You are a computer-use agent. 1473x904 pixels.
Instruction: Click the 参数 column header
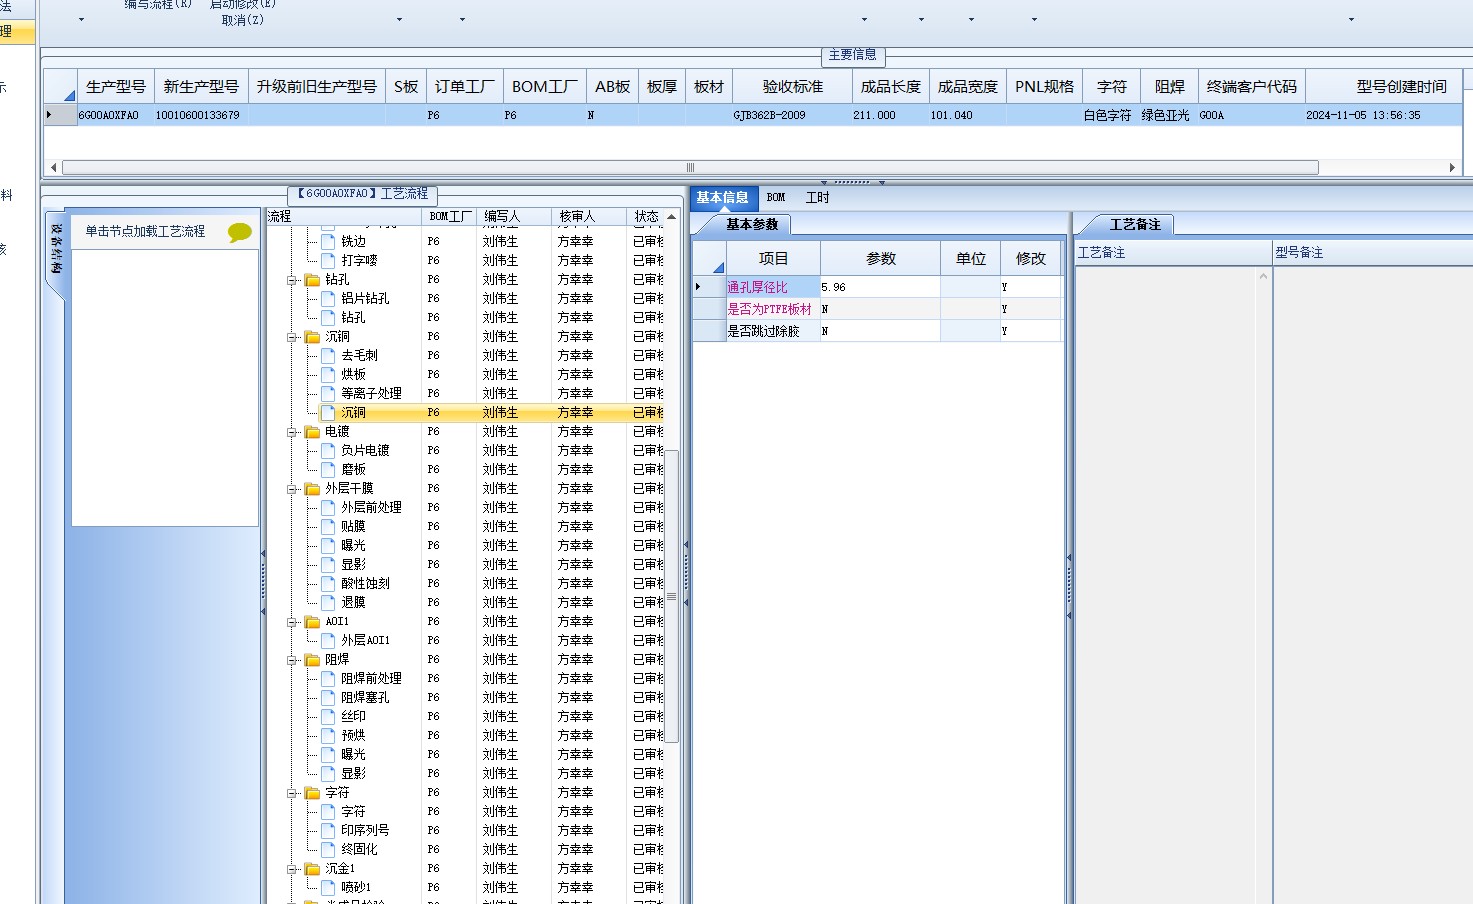pyautogui.click(x=881, y=258)
